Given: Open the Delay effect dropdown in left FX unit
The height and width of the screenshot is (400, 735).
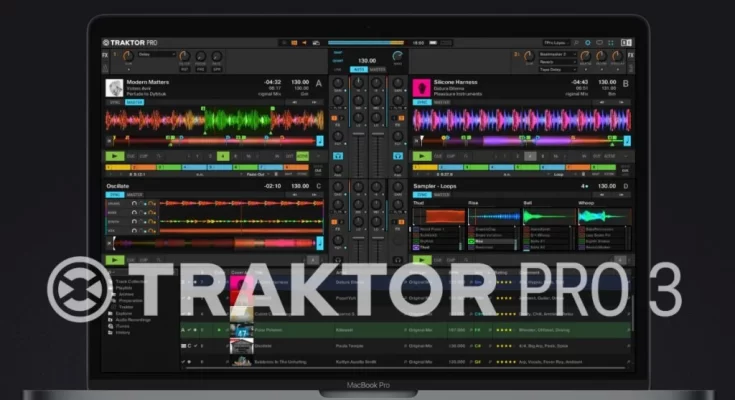Looking at the screenshot, I should [x=155, y=54].
